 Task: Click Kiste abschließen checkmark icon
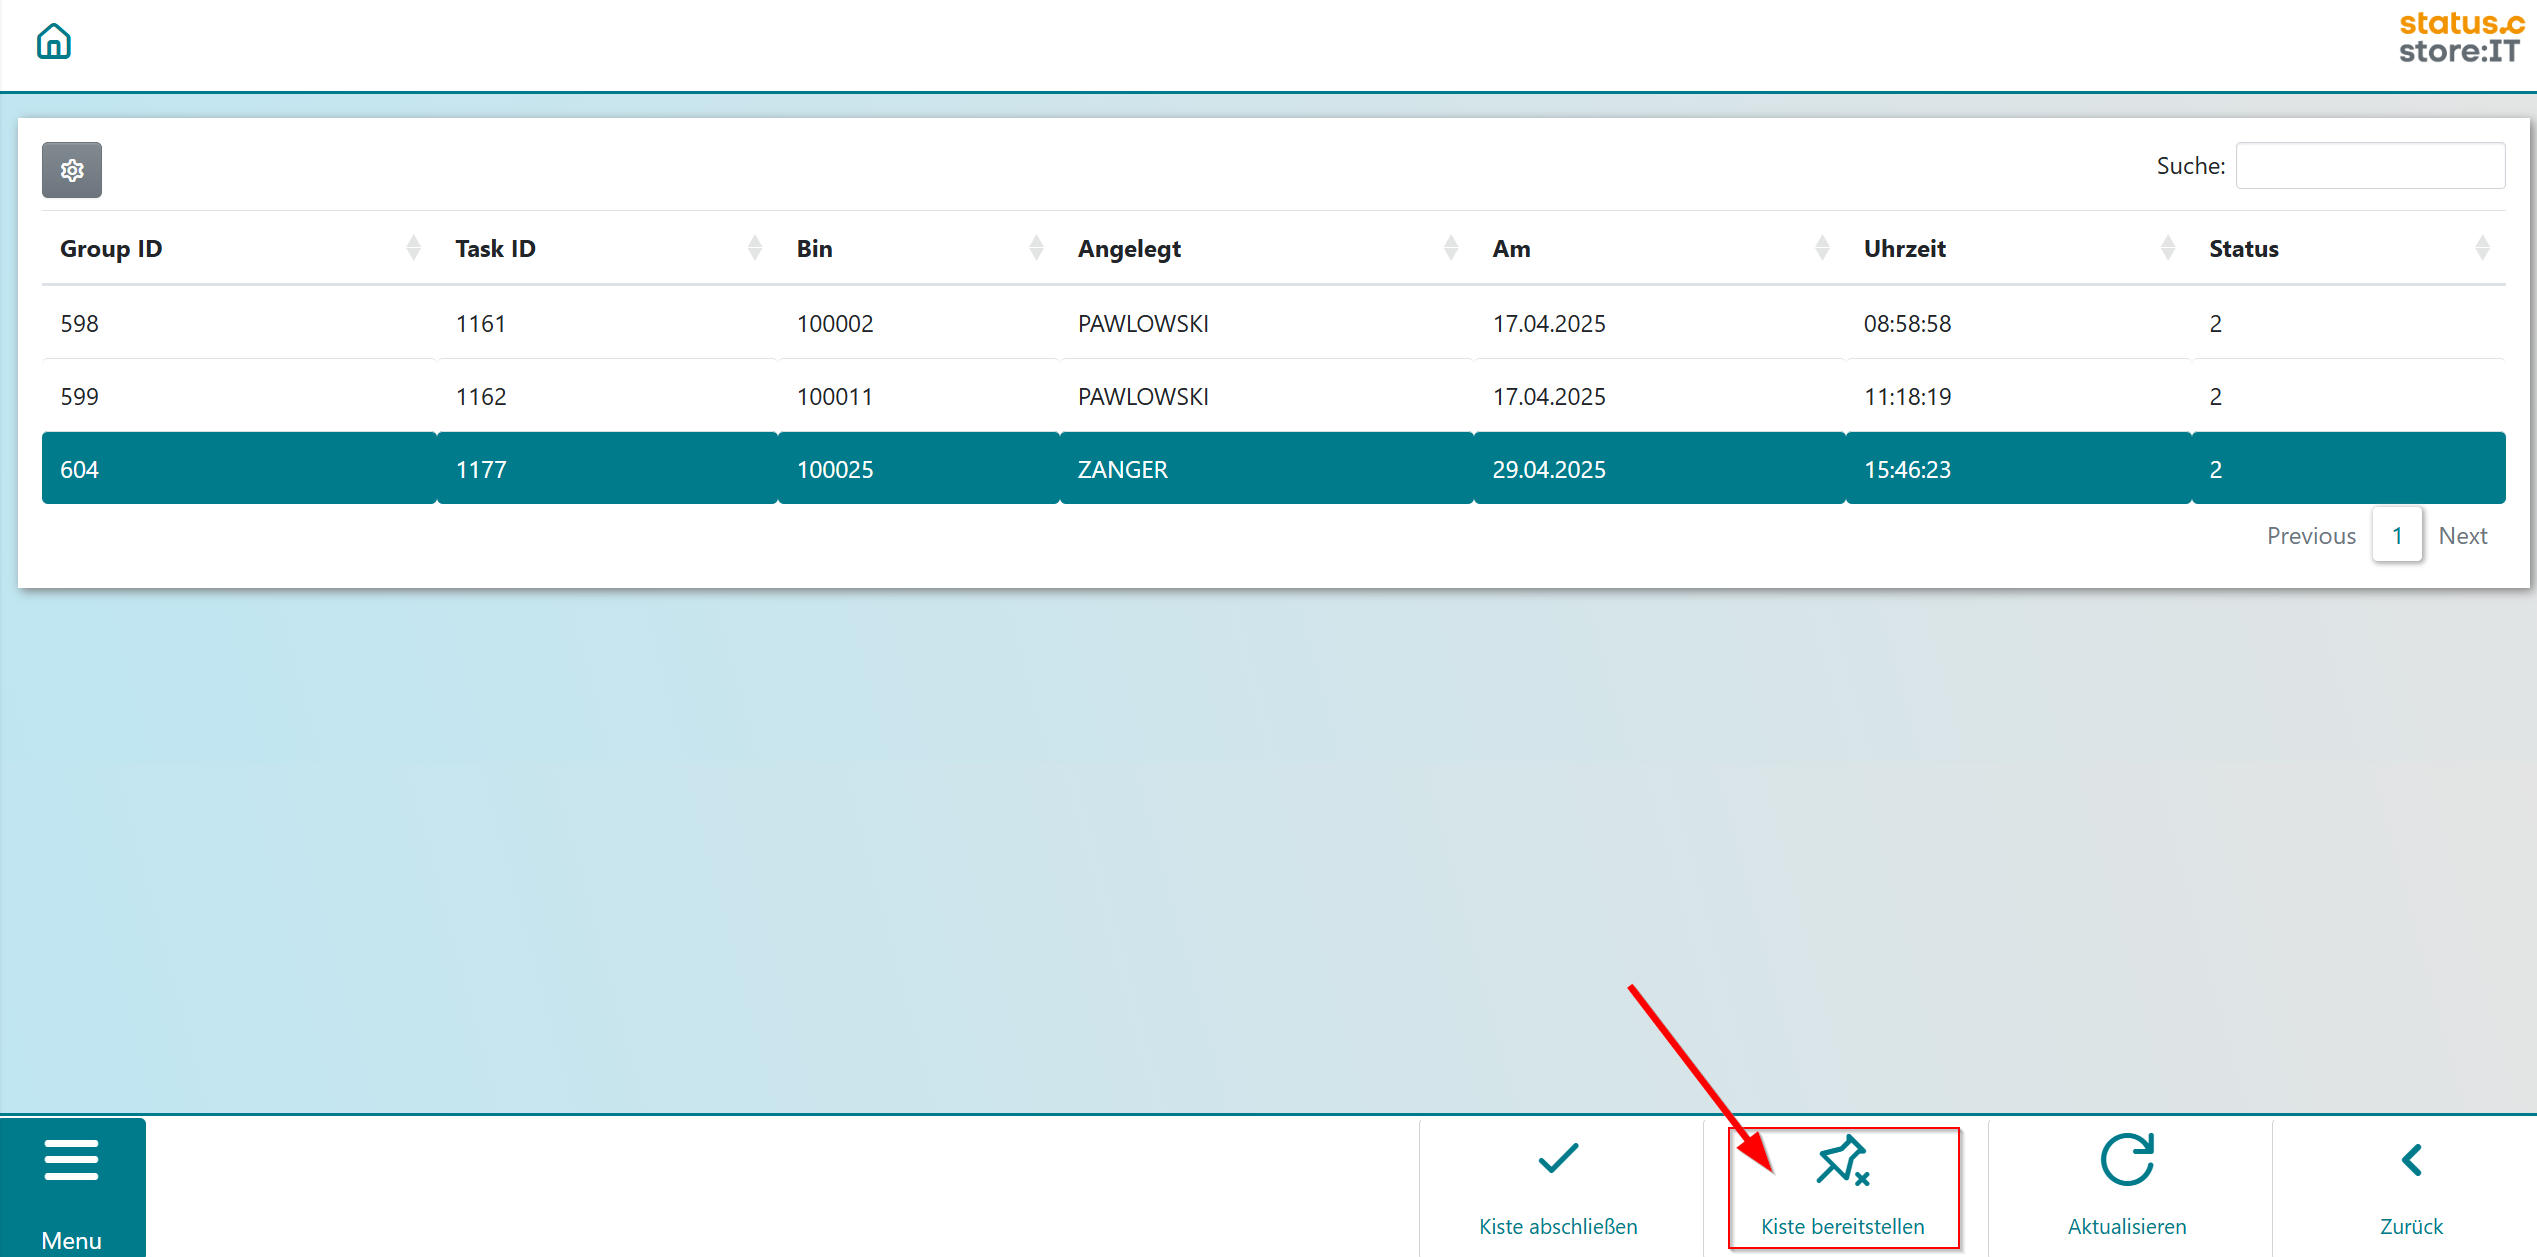tap(1557, 1160)
